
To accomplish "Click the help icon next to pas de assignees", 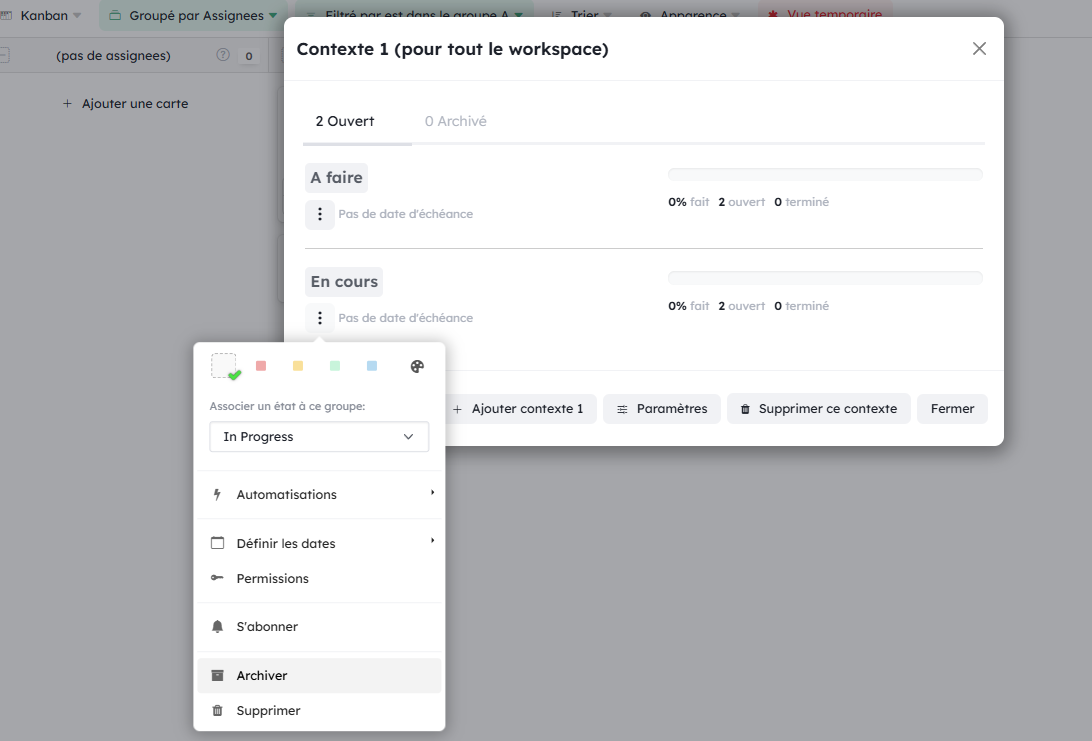I will (223, 56).
